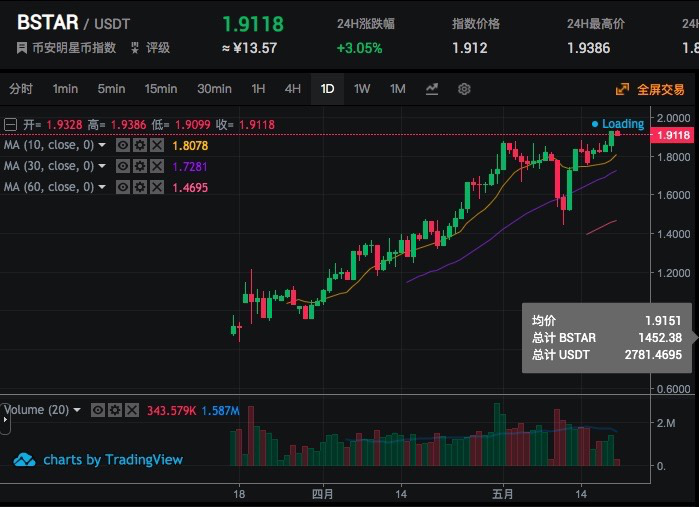Image resolution: width=699 pixels, height=507 pixels.
Task: Click the Loading status indicator
Action: (618, 124)
